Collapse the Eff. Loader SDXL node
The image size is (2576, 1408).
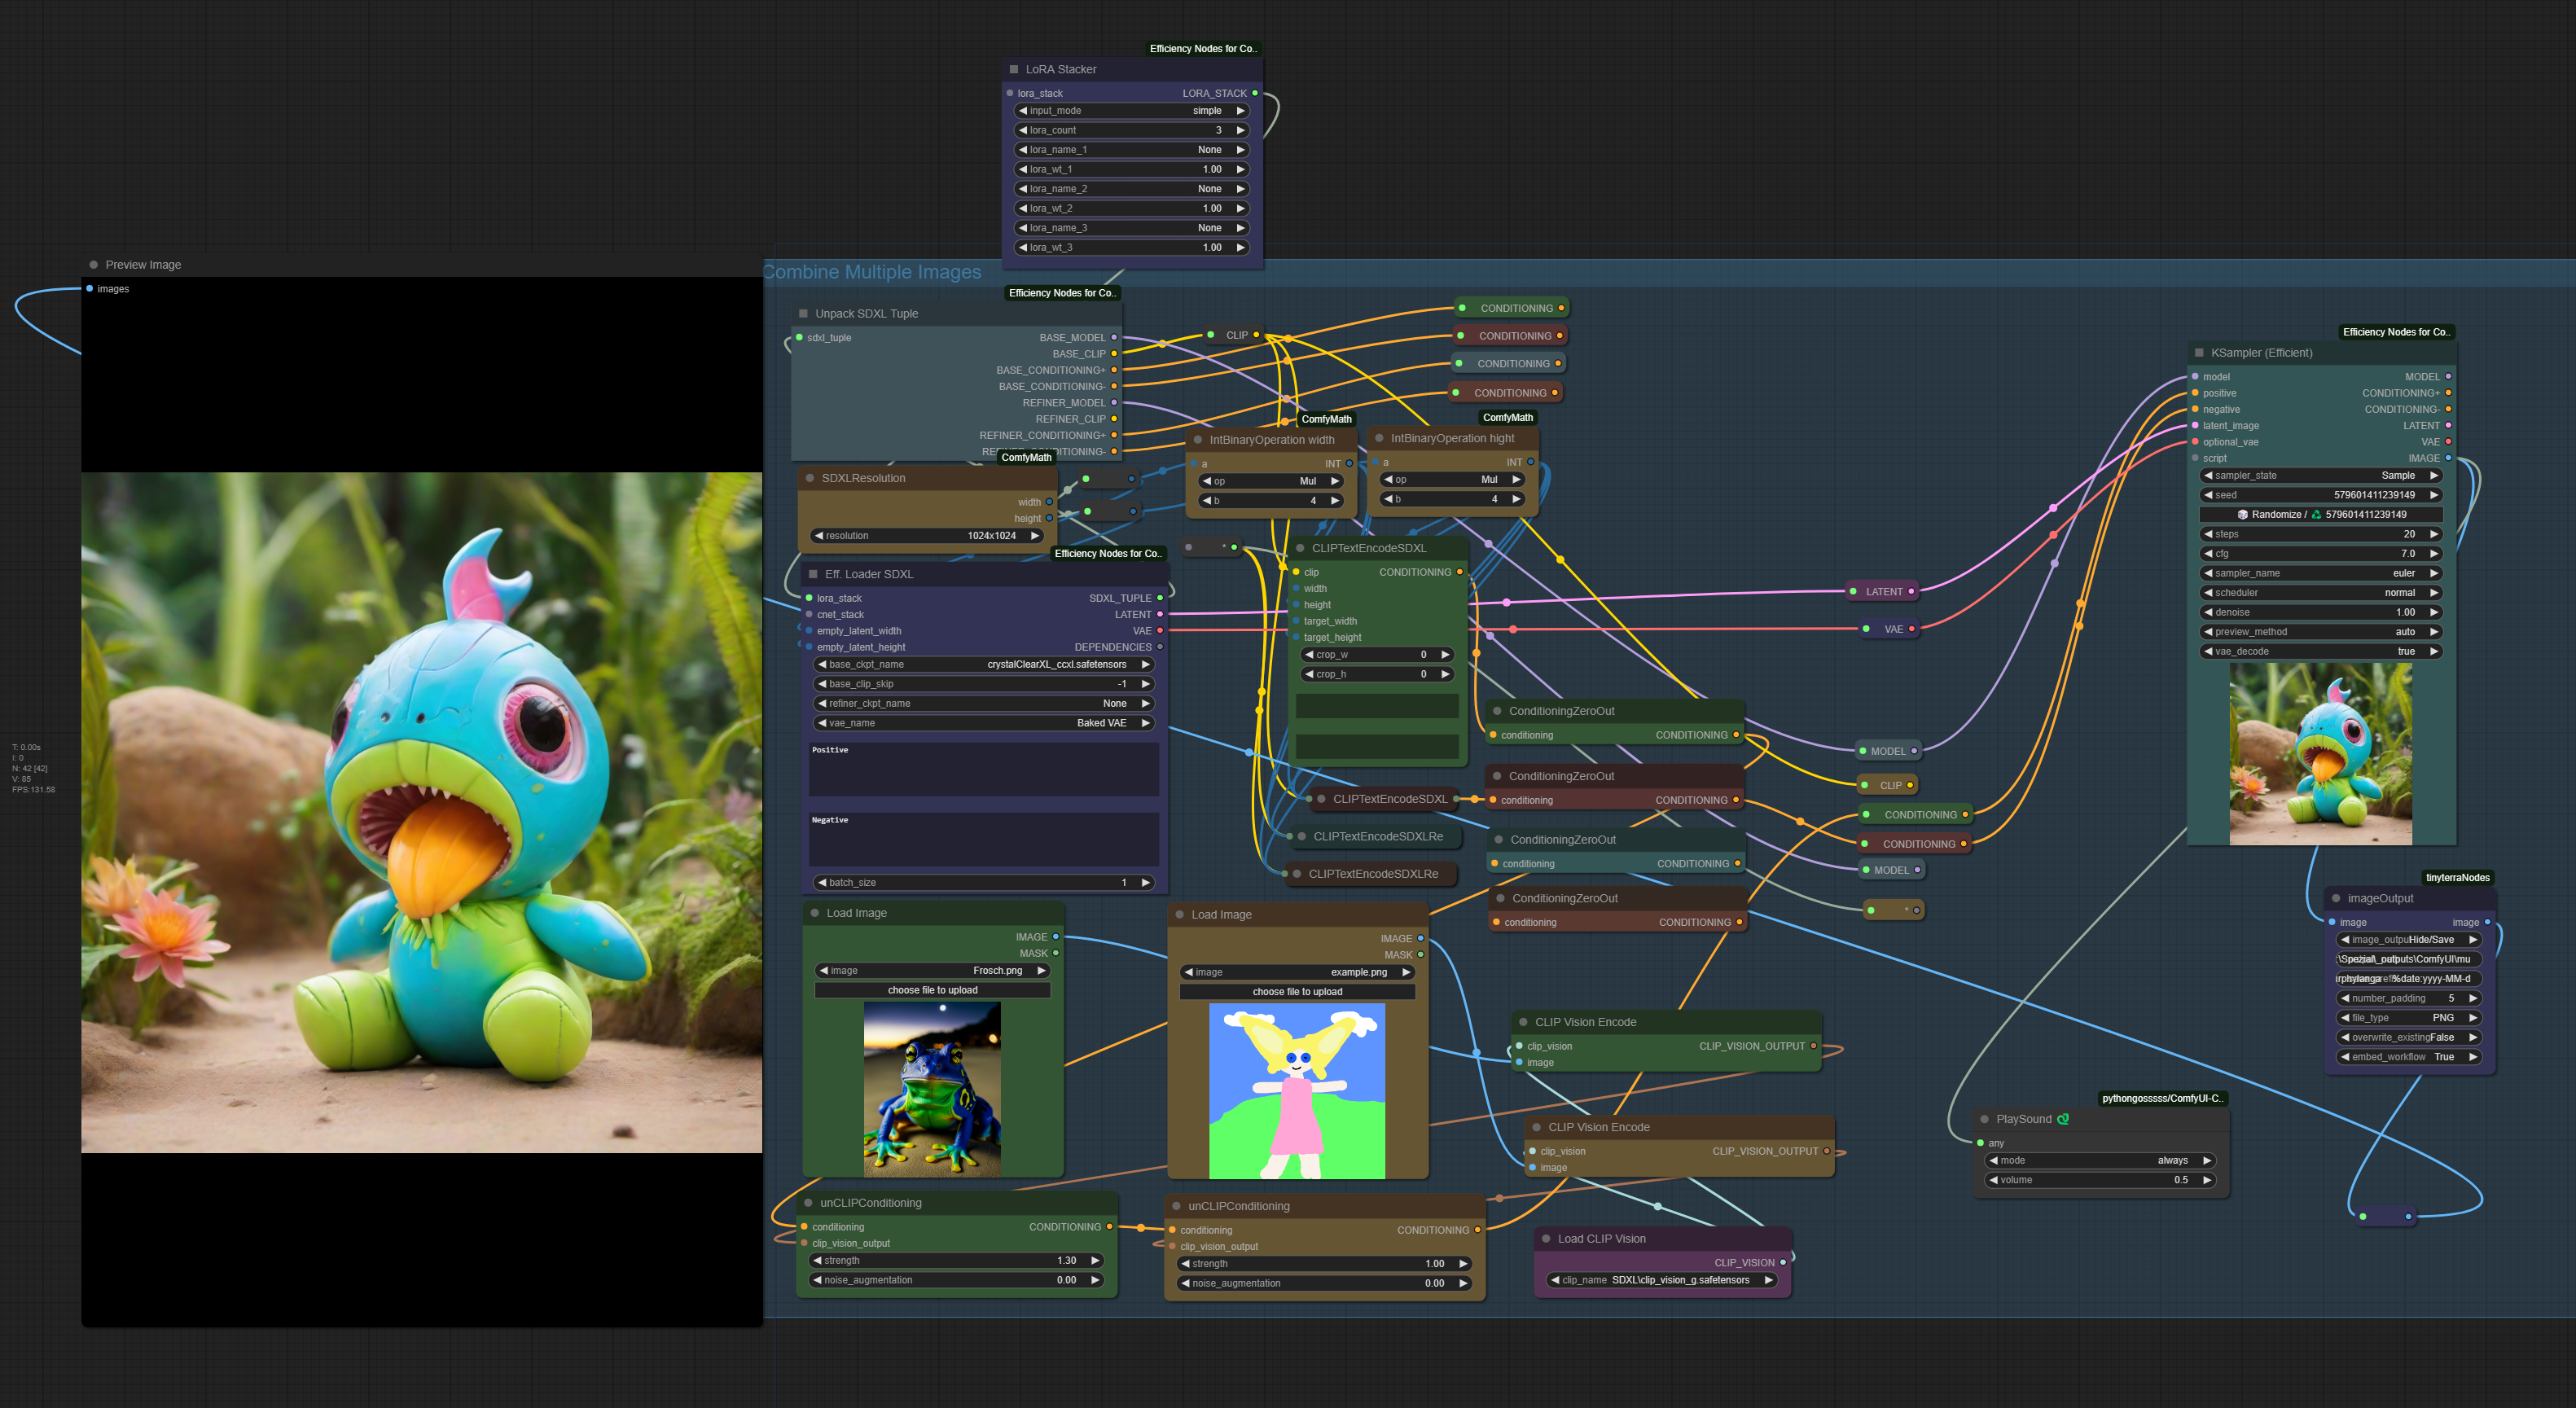coord(813,574)
